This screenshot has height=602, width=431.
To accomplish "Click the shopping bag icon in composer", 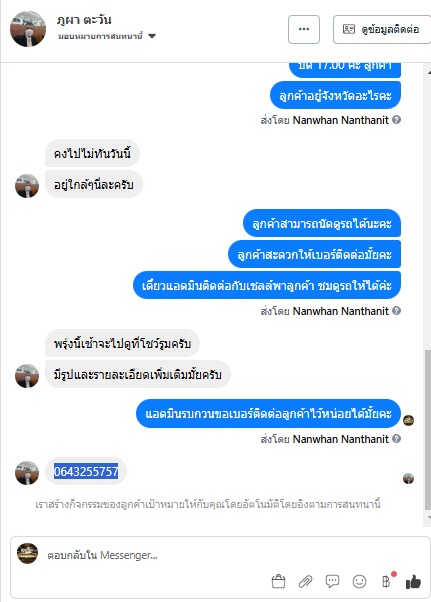I will pyautogui.click(x=278, y=581).
